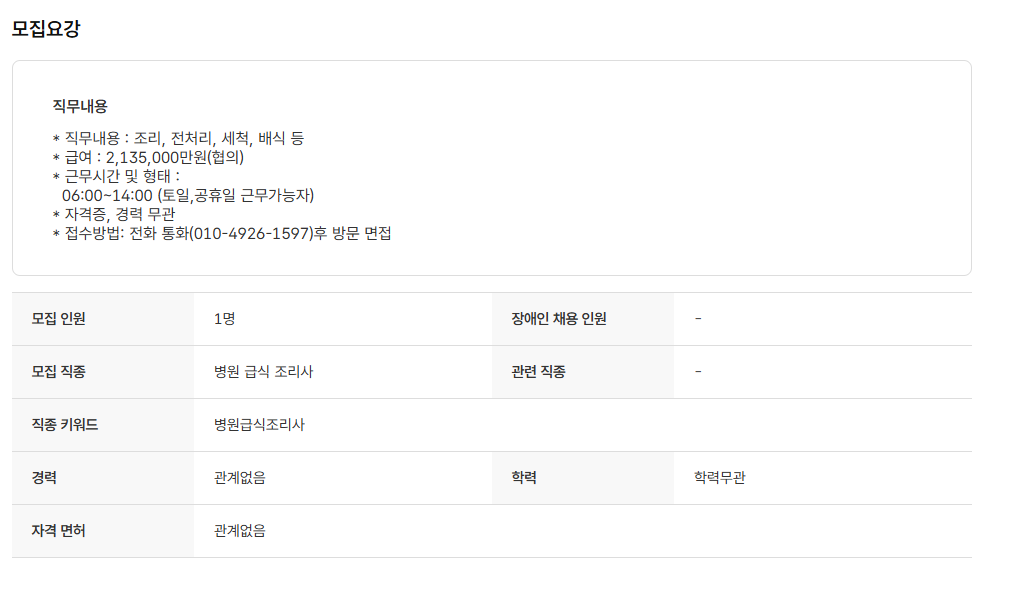The width and height of the screenshot is (1024, 595).
Task: Click the 근무시간 및 형태 line
Action: (x=116, y=176)
